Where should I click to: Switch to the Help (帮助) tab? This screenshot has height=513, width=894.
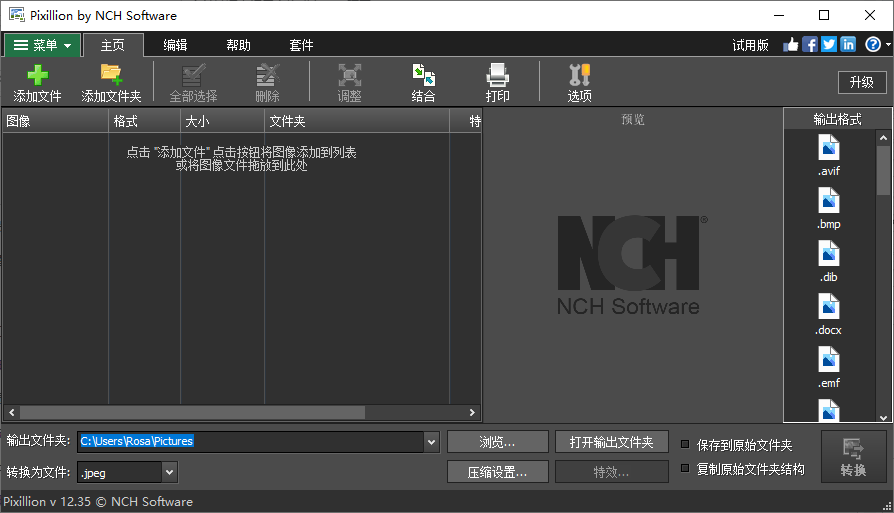238,45
